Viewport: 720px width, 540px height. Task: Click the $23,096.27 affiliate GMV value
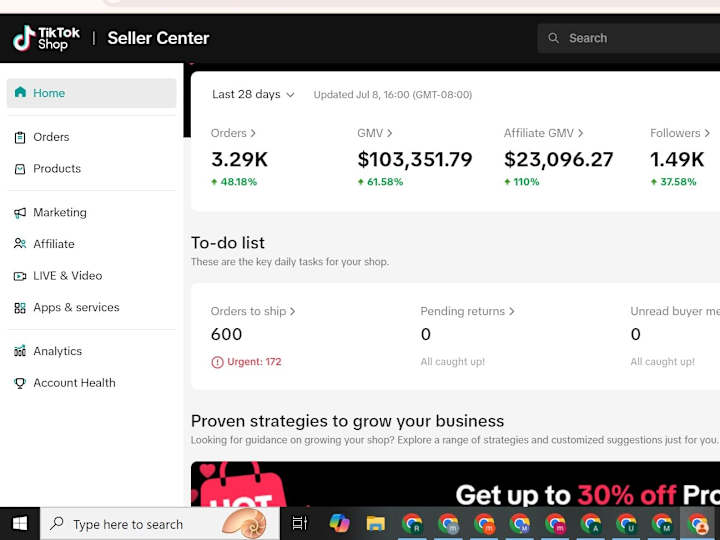pyautogui.click(x=558, y=159)
